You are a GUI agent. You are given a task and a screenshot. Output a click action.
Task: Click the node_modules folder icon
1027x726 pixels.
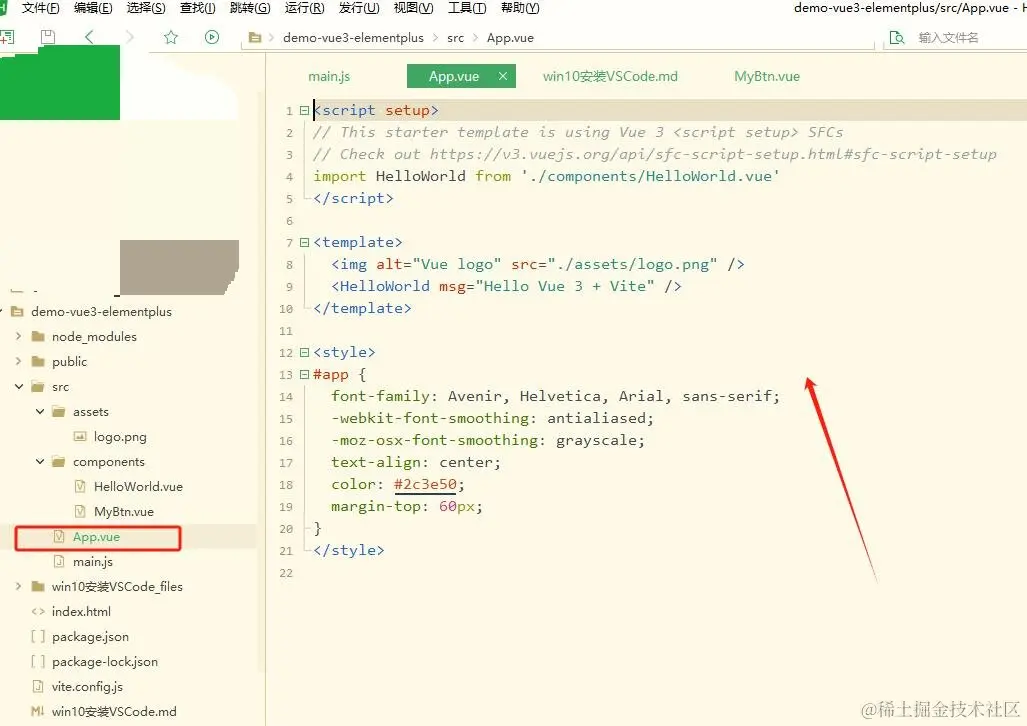pyautogui.click(x=38, y=337)
